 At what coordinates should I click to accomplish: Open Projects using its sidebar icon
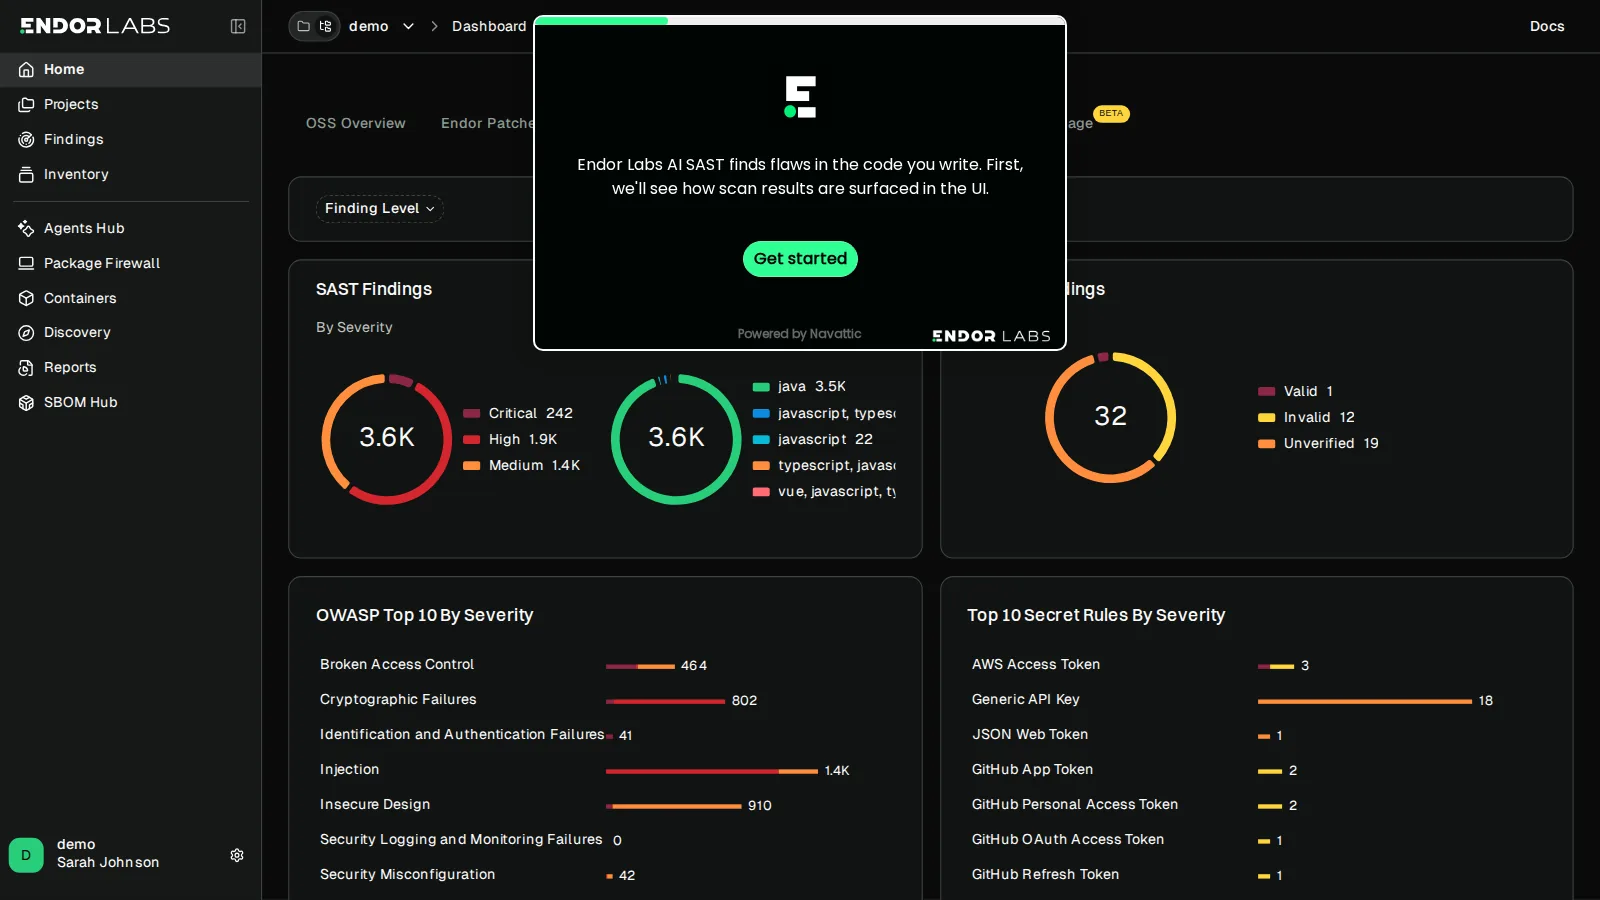(26, 105)
